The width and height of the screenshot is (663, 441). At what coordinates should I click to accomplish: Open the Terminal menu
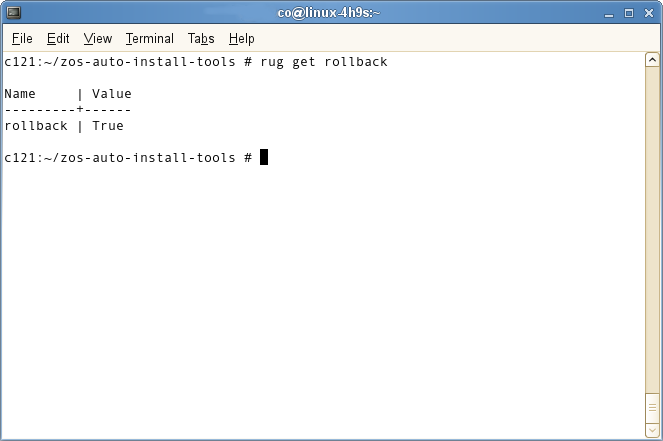150,39
